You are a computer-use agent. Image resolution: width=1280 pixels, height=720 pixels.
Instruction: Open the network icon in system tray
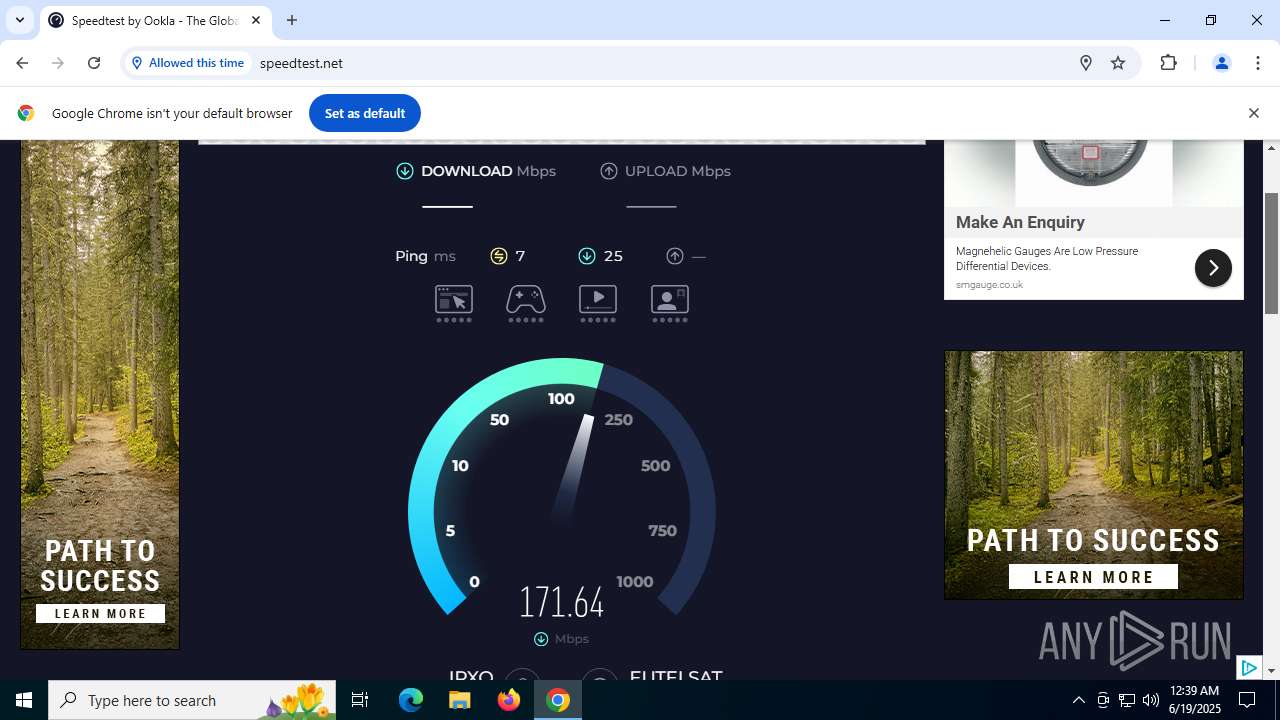tap(1127, 700)
